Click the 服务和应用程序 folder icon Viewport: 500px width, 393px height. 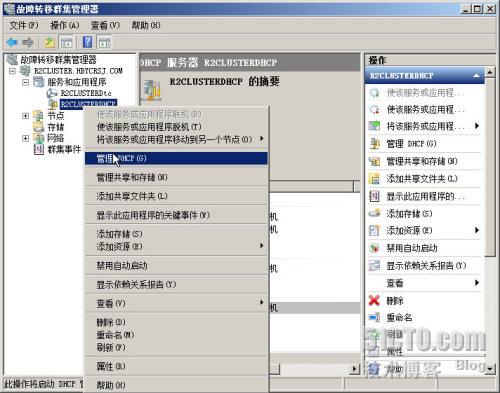(x=39, y=82)
